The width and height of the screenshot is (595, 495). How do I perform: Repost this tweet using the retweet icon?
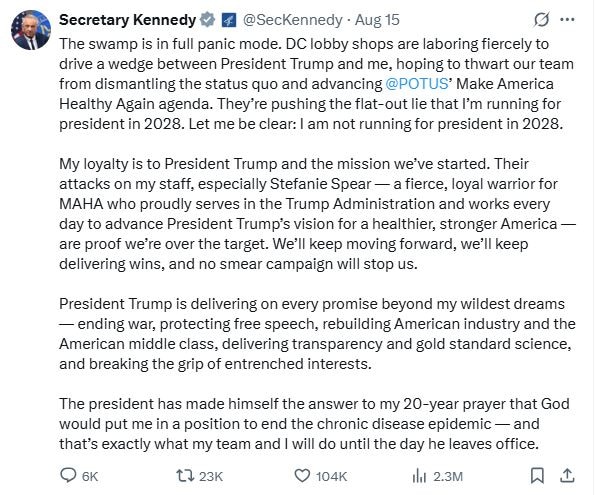(x=185, y=476)
